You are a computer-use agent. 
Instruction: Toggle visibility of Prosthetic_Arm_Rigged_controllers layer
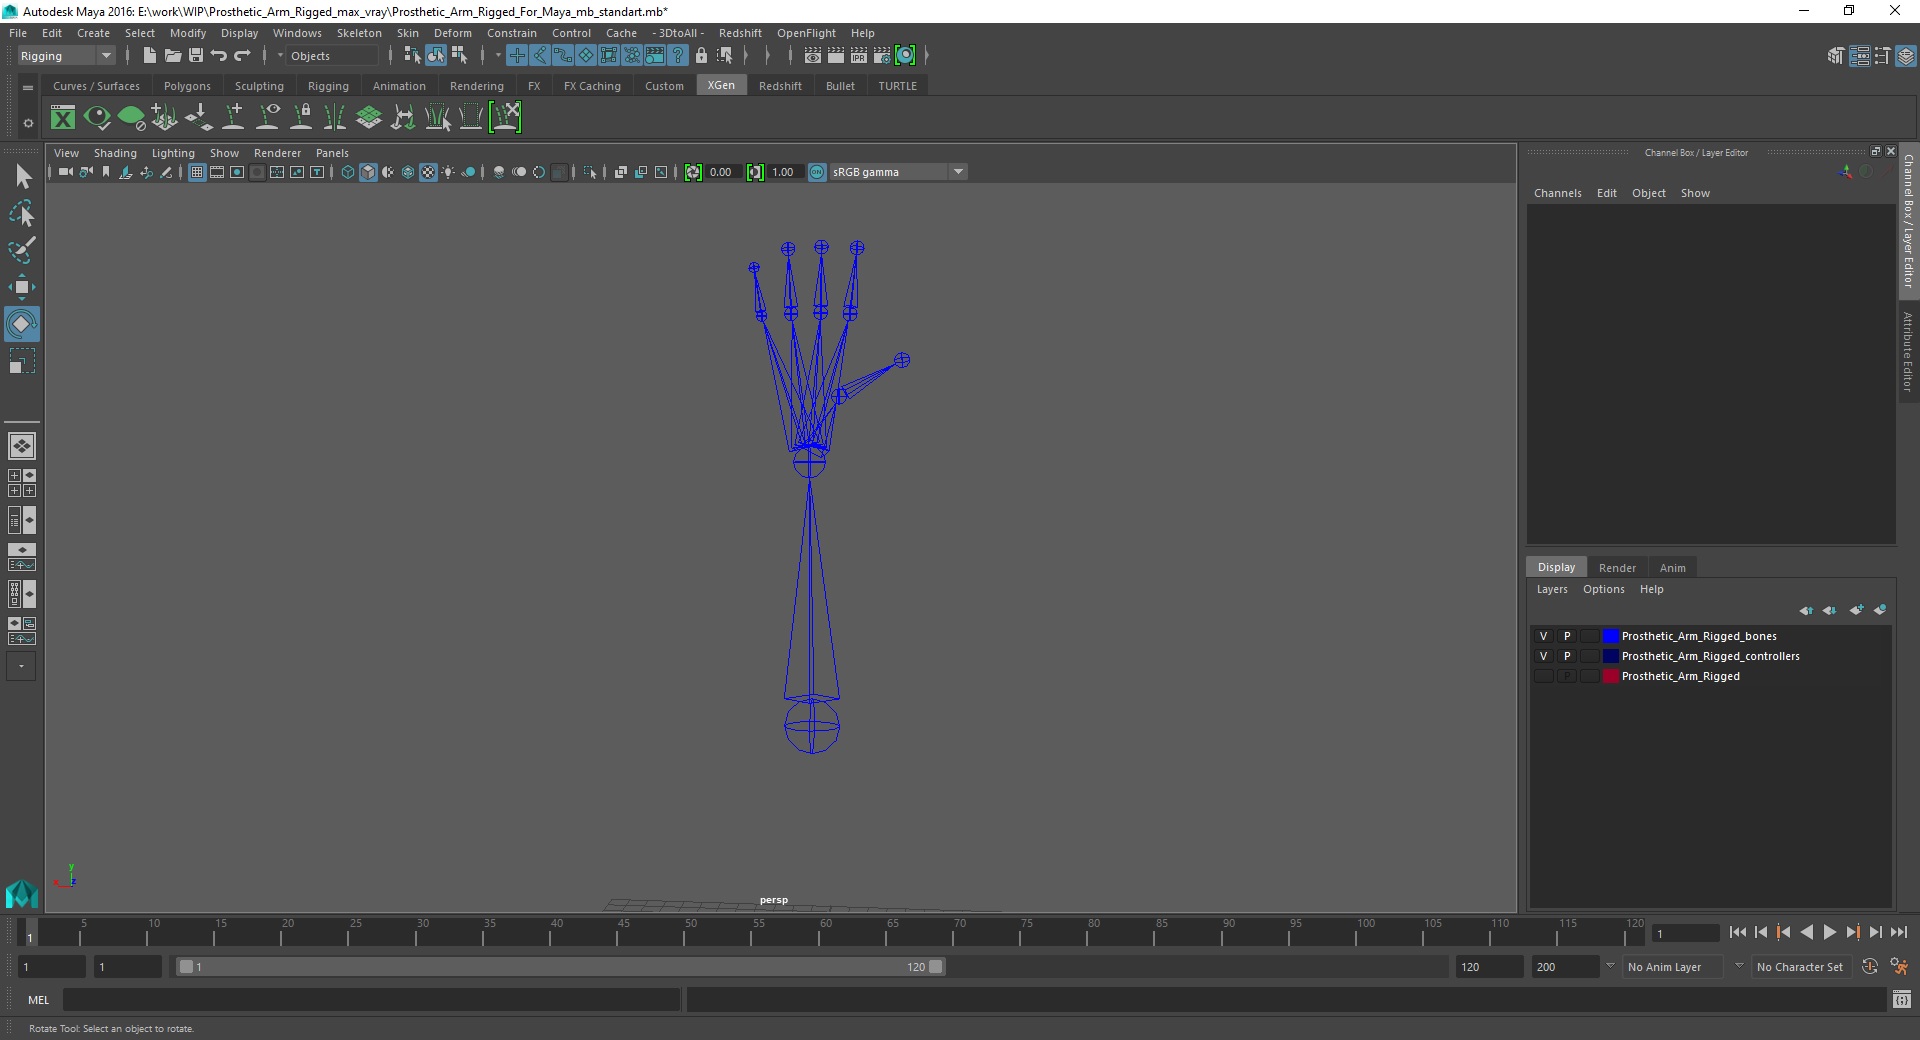coord(1543,656)
